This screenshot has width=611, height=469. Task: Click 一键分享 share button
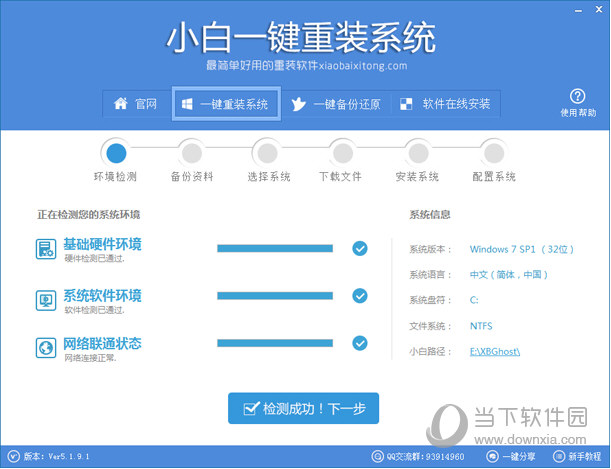point(511,456)
